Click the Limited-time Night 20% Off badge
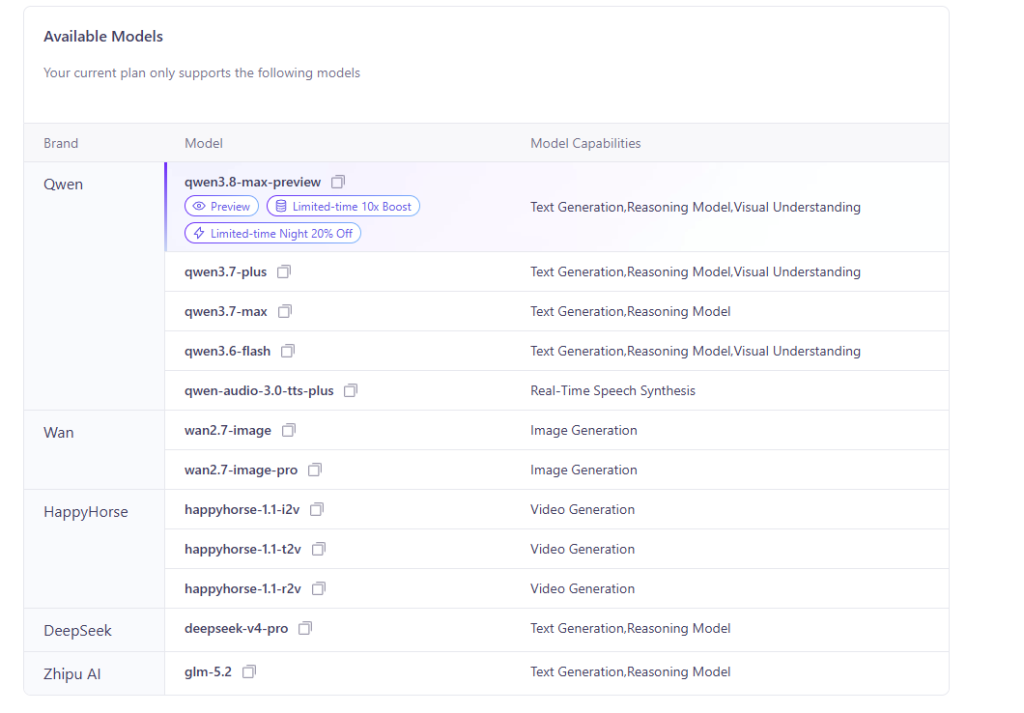The image size is (1024, 713). click(273, 233)
